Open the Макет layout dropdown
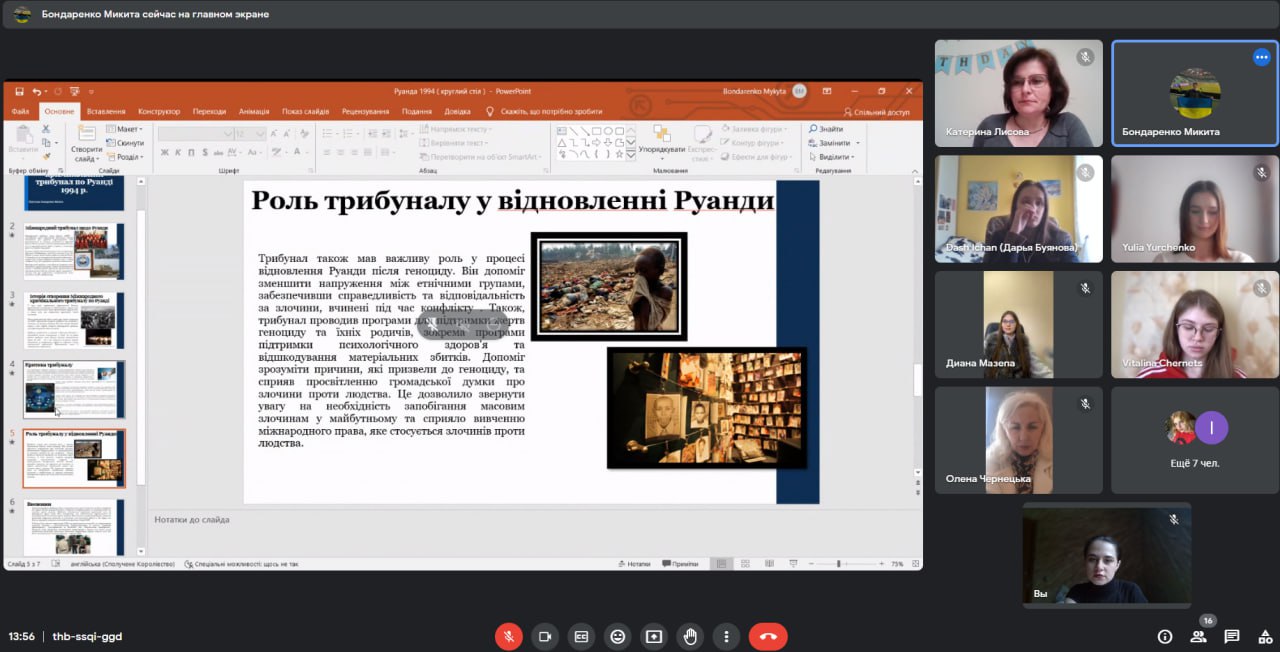Screen dimensions: 1280x652 click(x=125, y=129)
